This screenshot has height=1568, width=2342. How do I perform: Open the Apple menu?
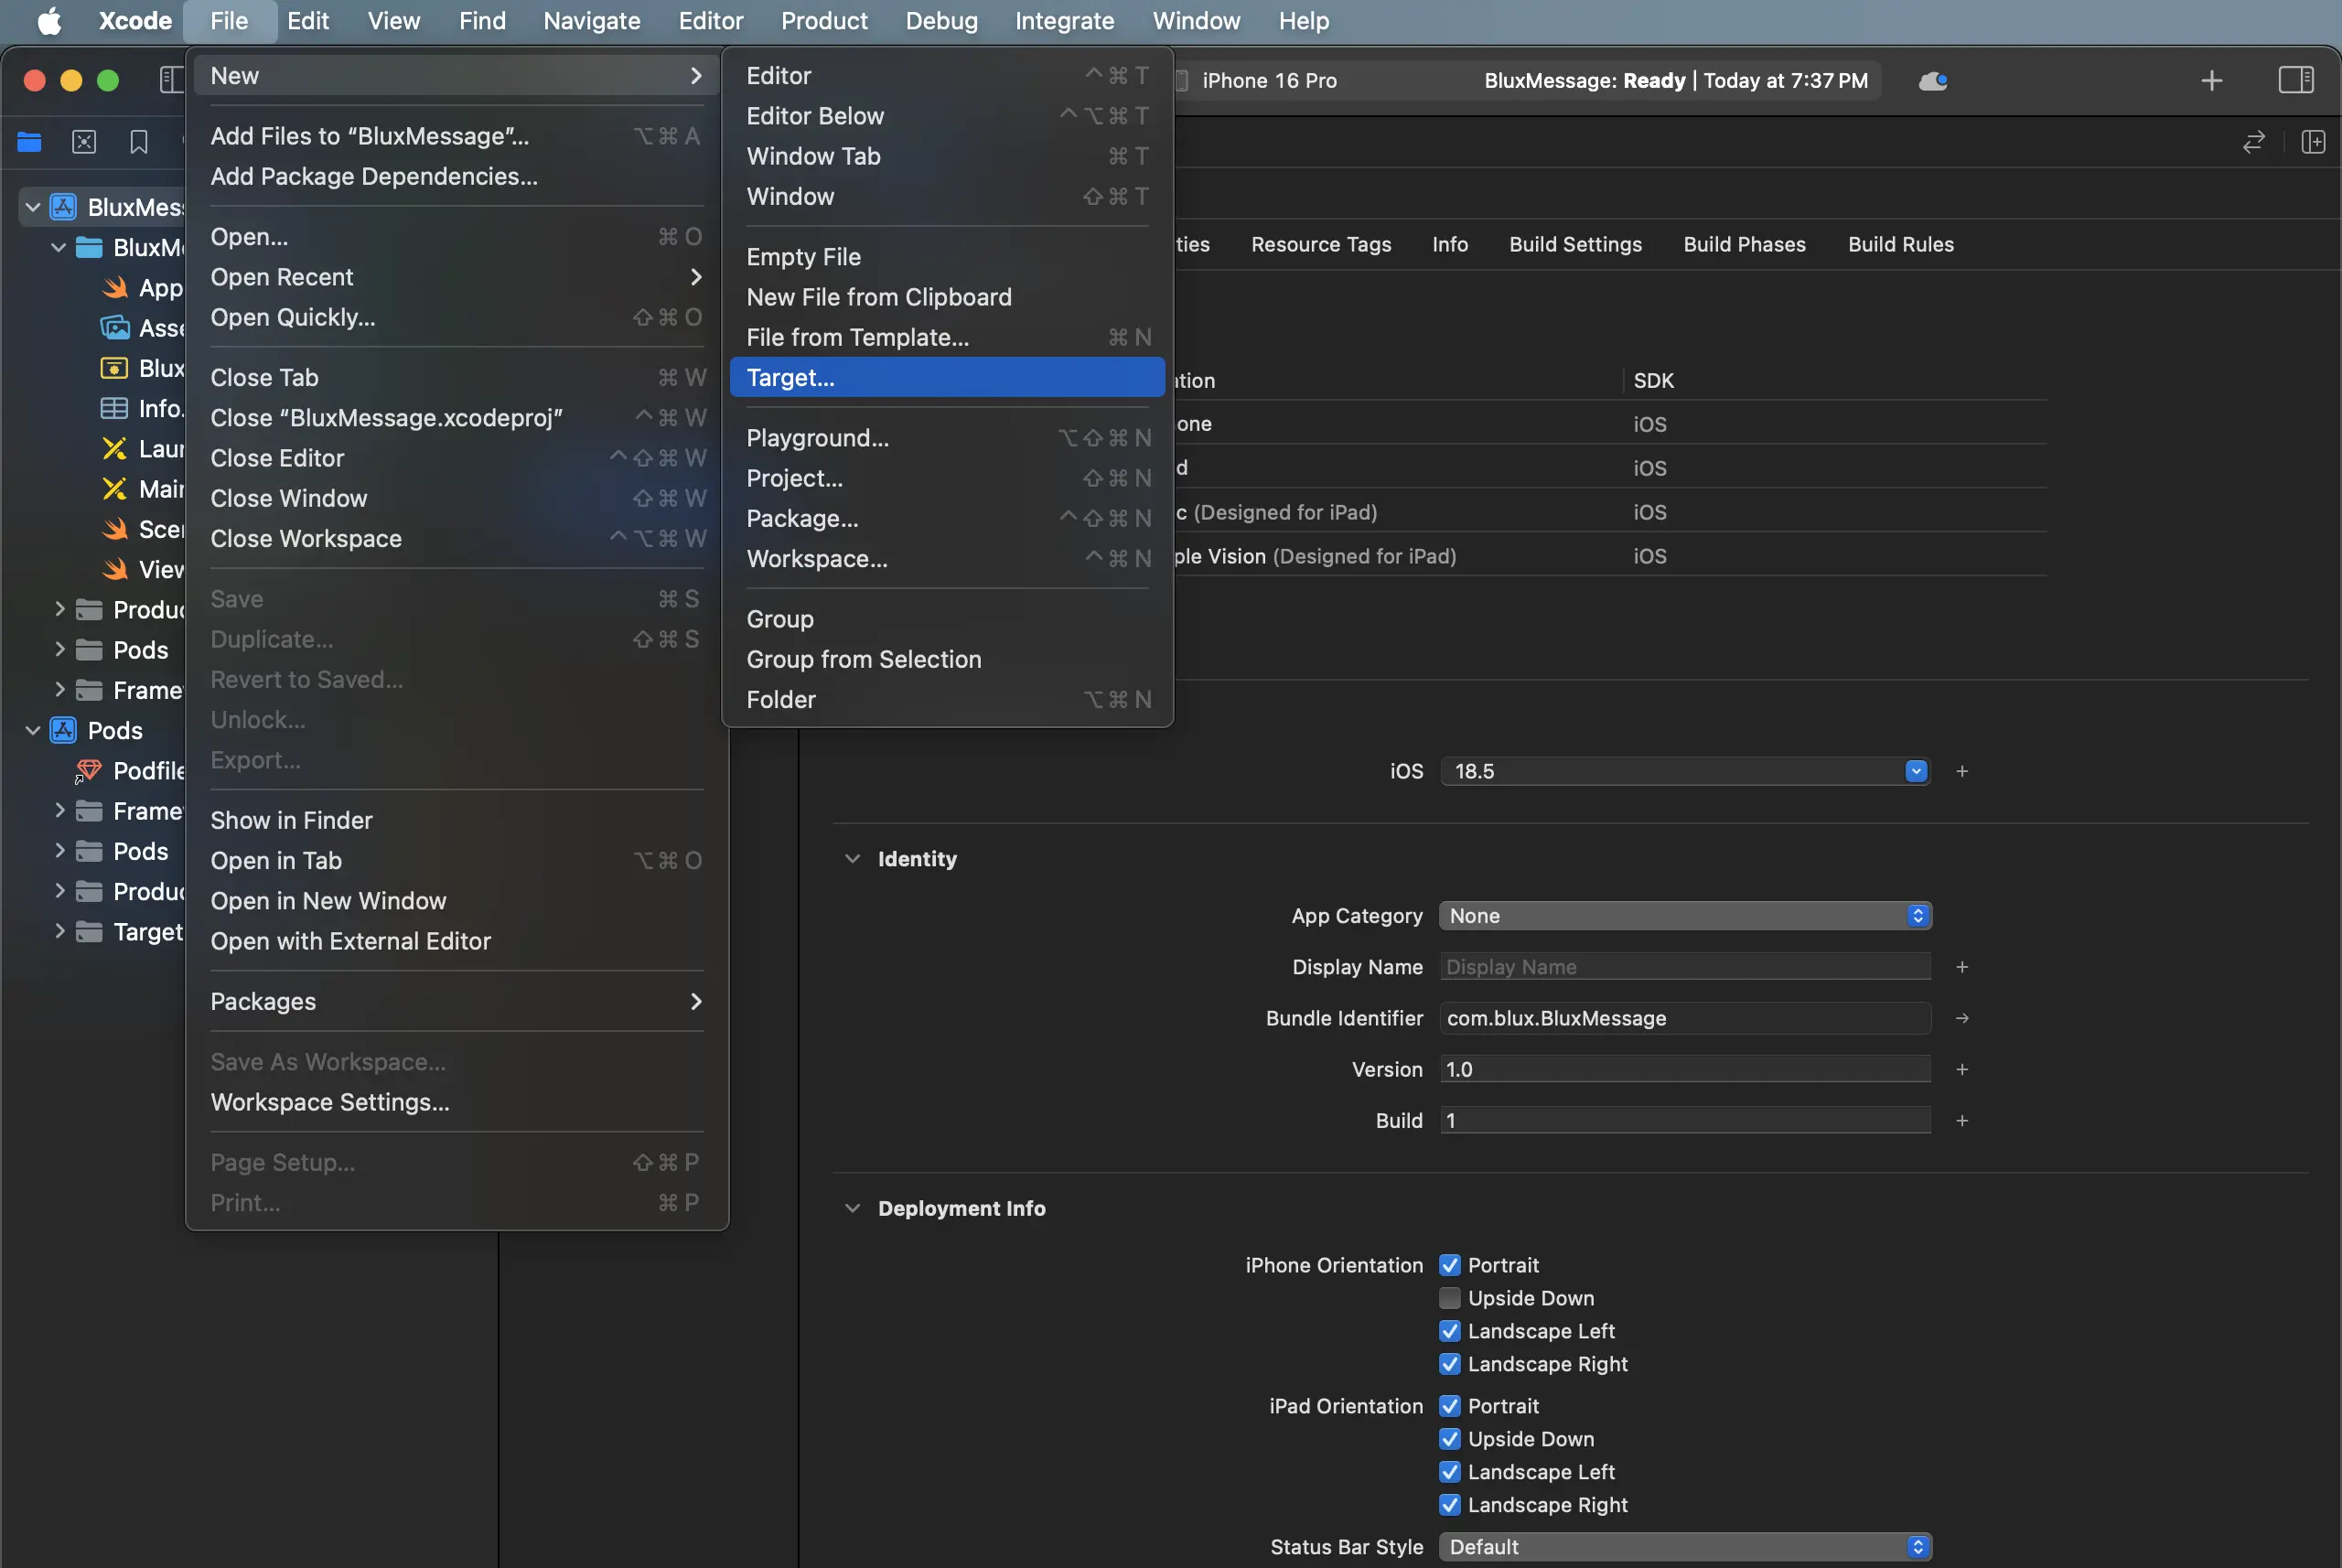(49, 21)
